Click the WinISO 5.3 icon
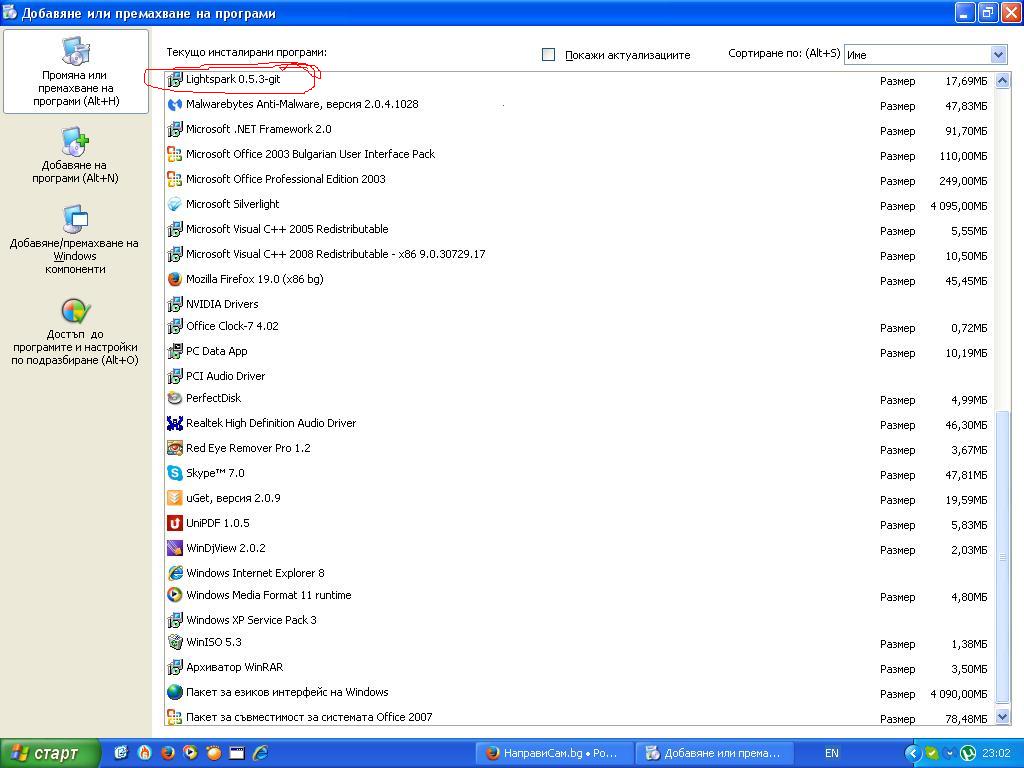The width and height of the screenshot is (1024, 768). point(174,642)
